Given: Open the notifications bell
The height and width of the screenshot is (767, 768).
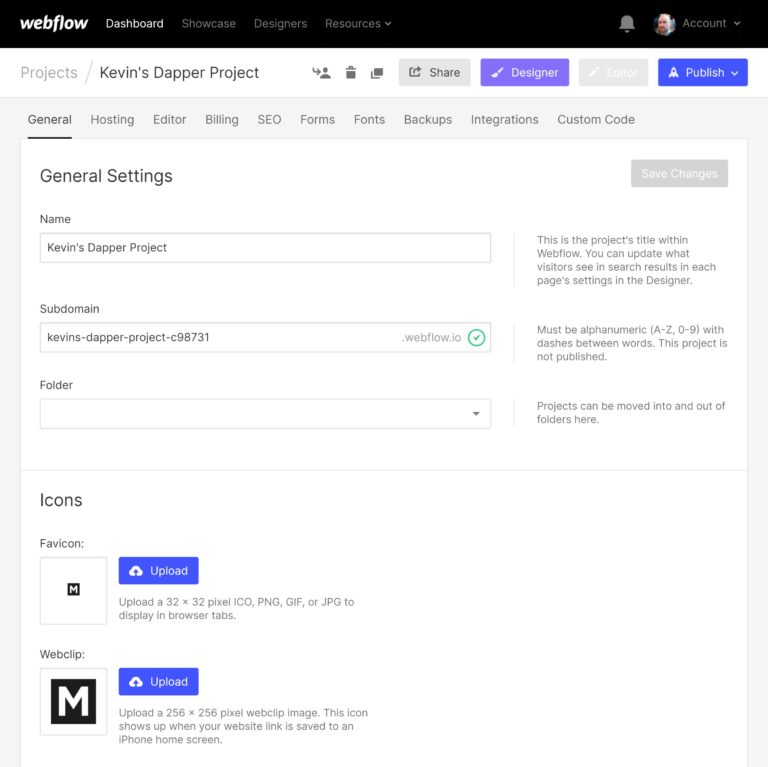Looking at the screenshot, I should (x=627, y=23).
